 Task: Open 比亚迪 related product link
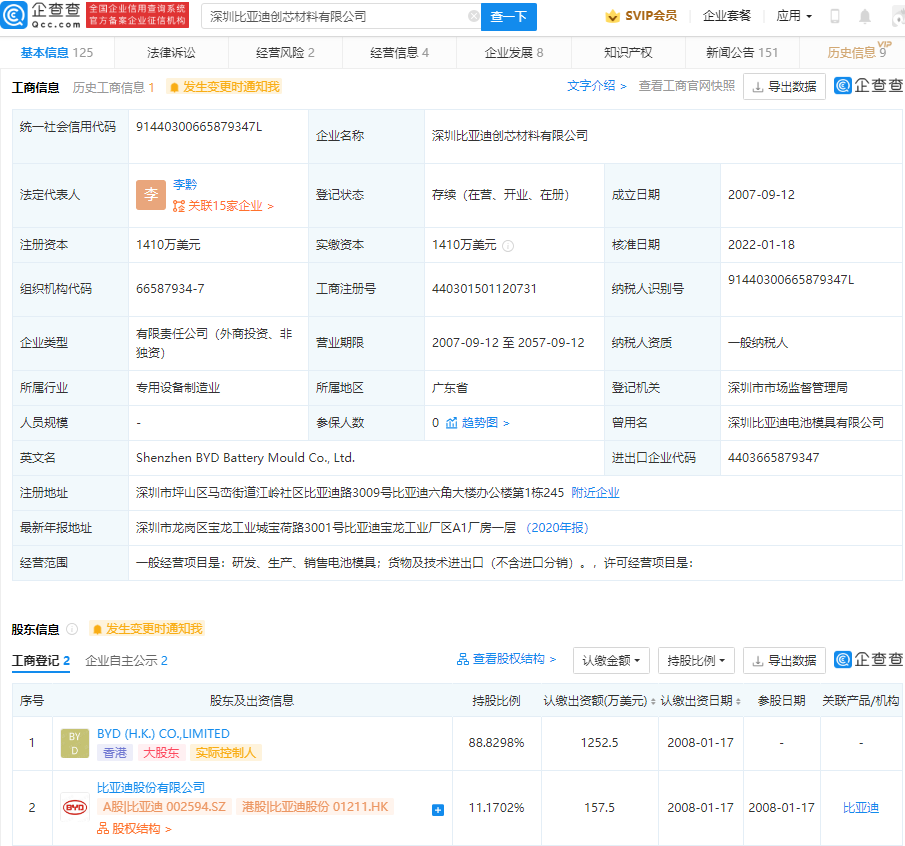point(861,808)
